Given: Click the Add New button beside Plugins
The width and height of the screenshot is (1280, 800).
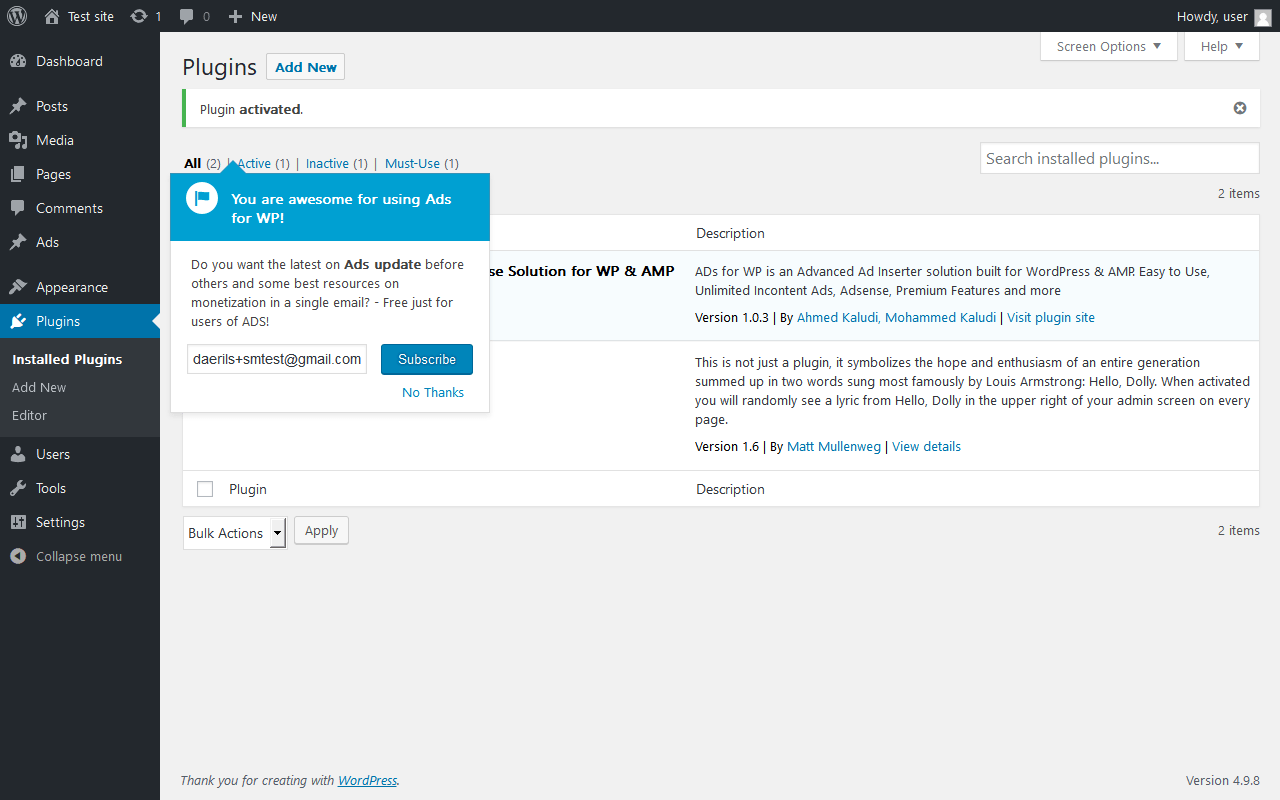Looking at the screenshot, I should (x=305, y=67).
